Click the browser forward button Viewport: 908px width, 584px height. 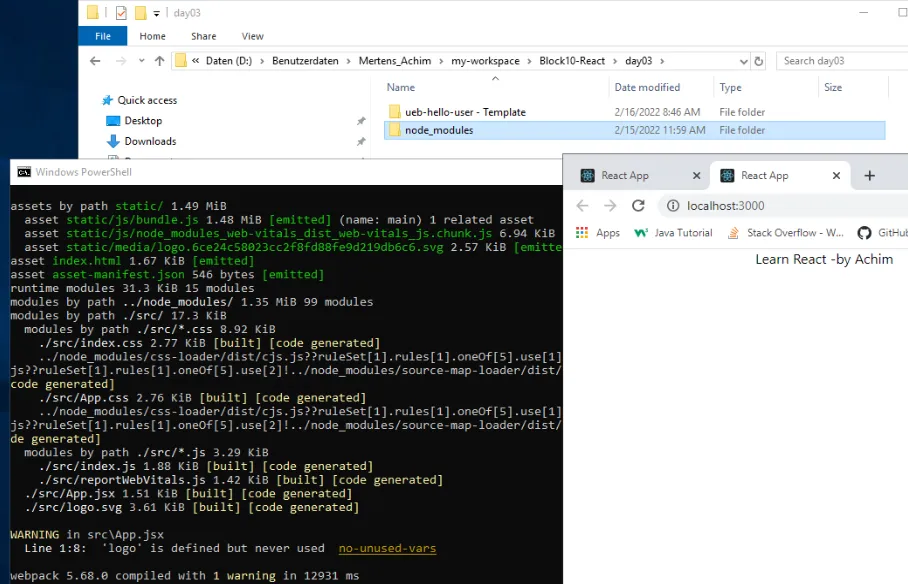point(610,206)
